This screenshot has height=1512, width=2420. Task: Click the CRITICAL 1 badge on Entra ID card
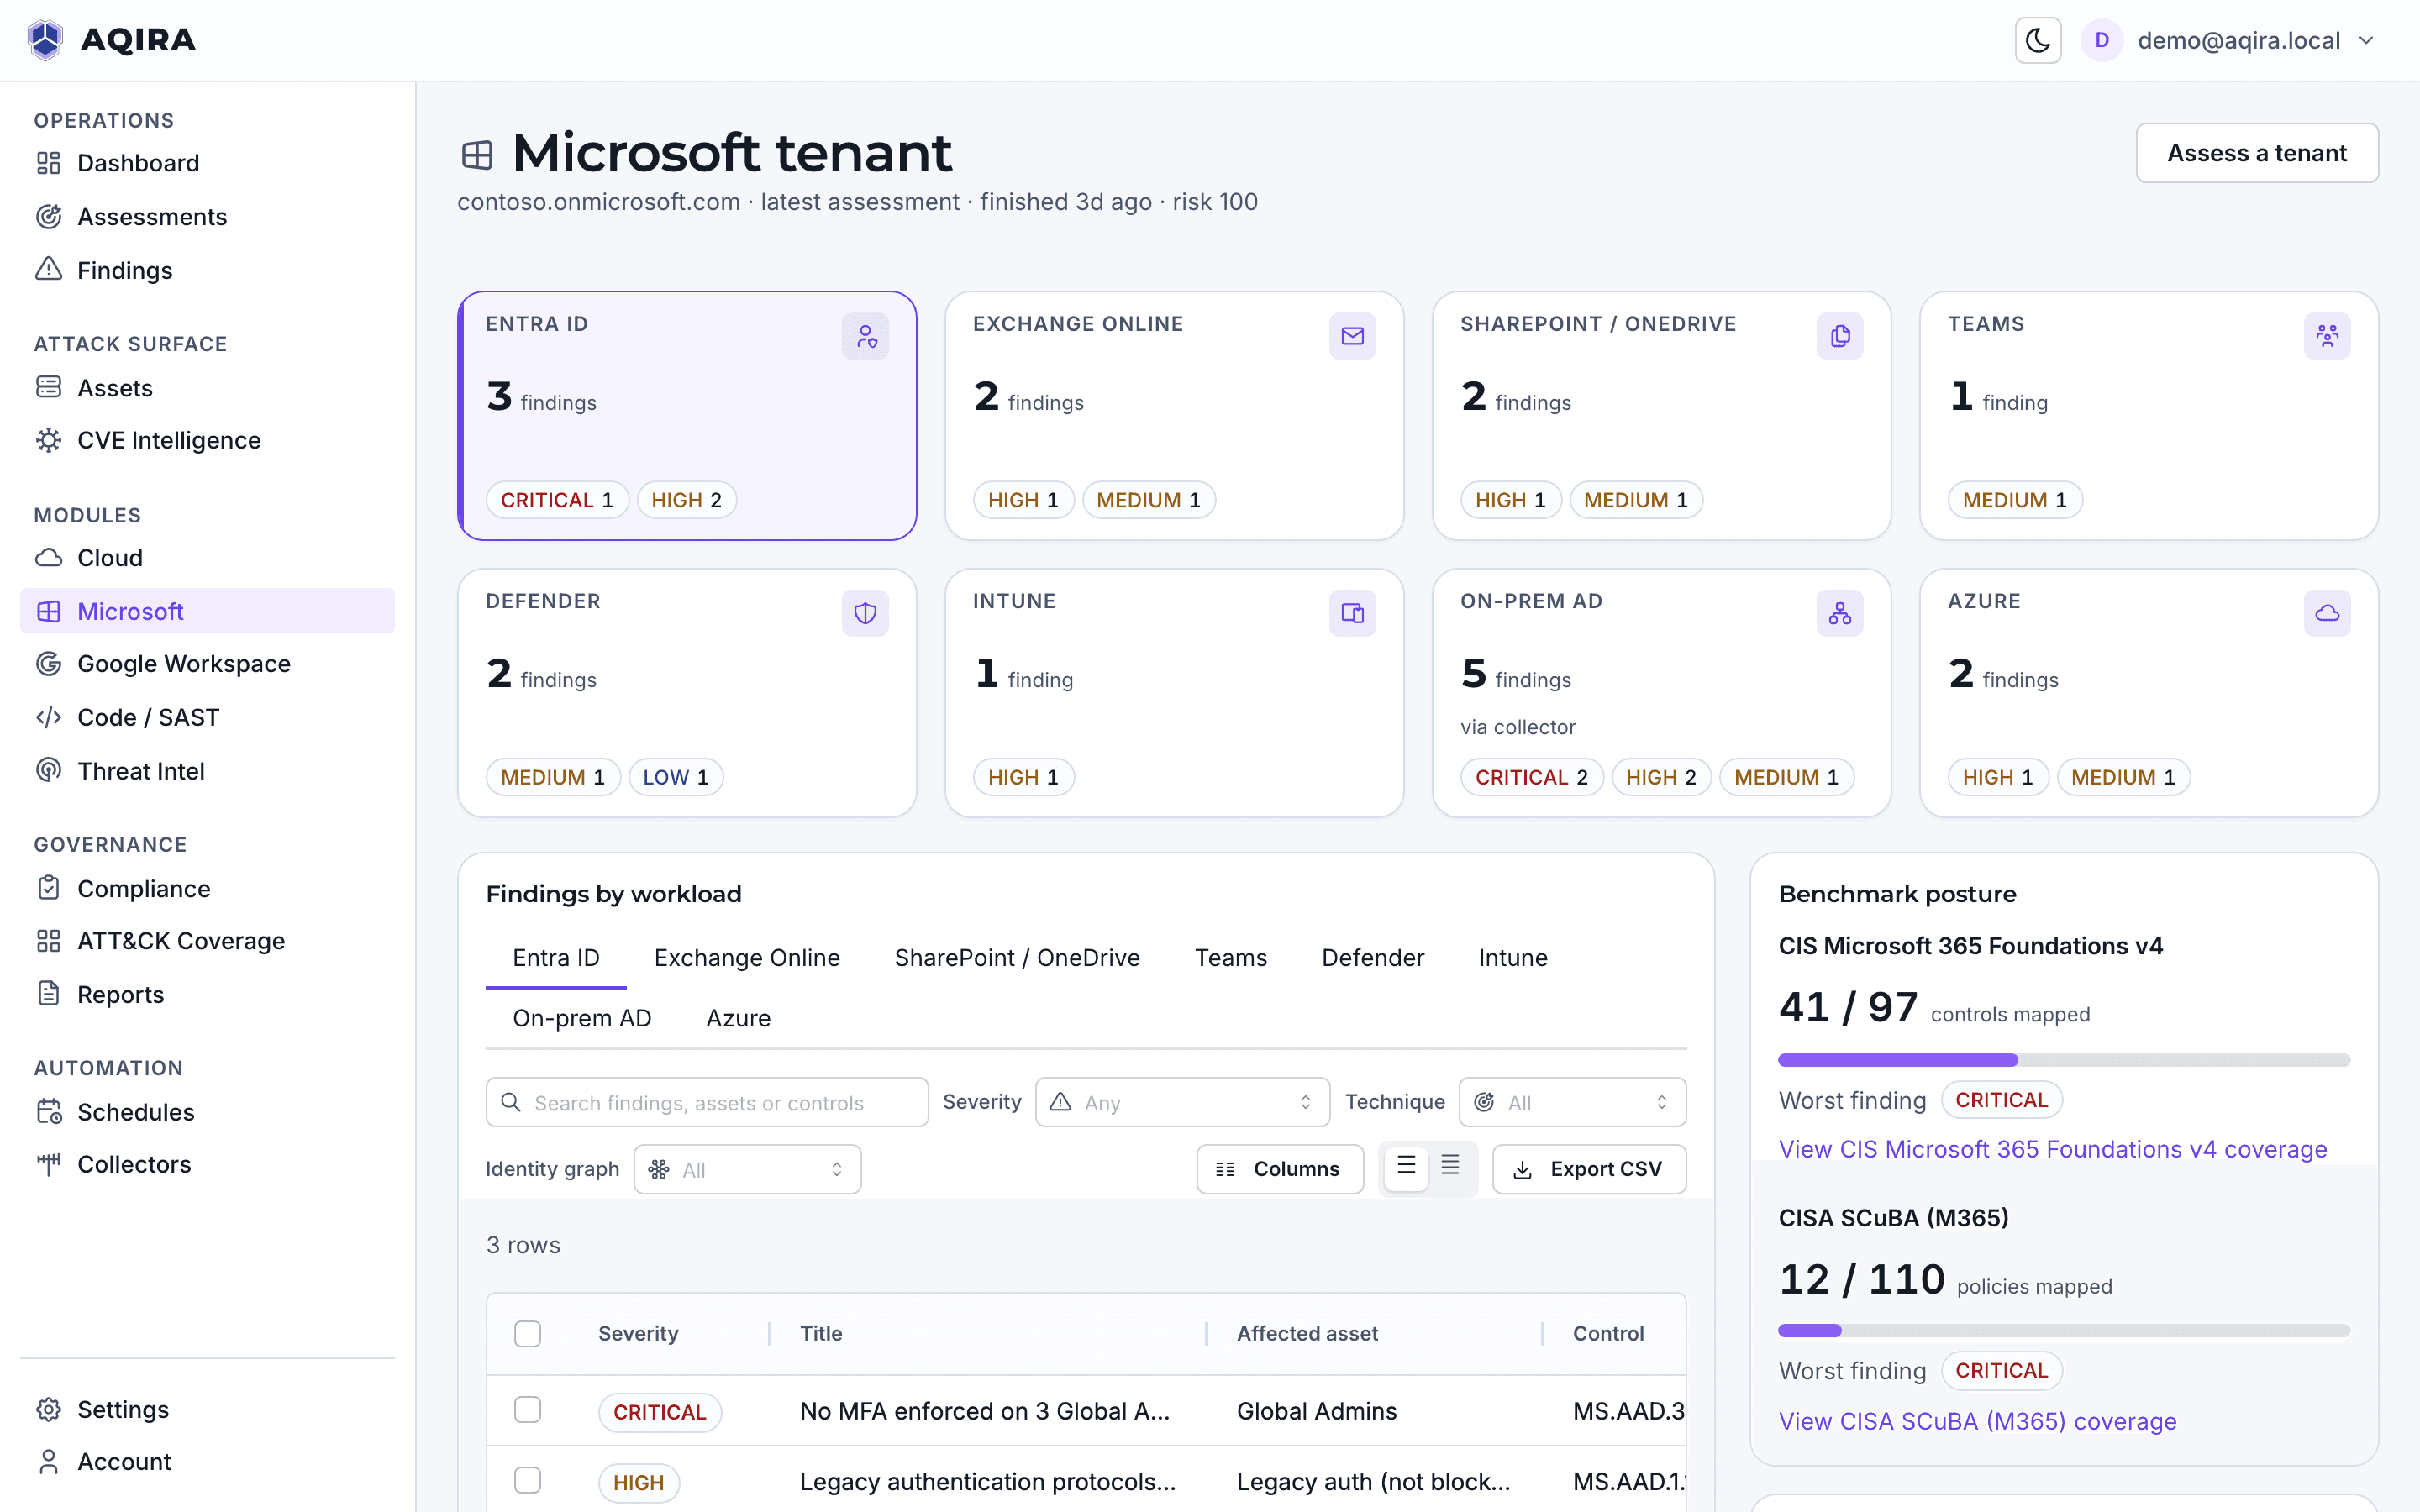click(x=557, y=500)
